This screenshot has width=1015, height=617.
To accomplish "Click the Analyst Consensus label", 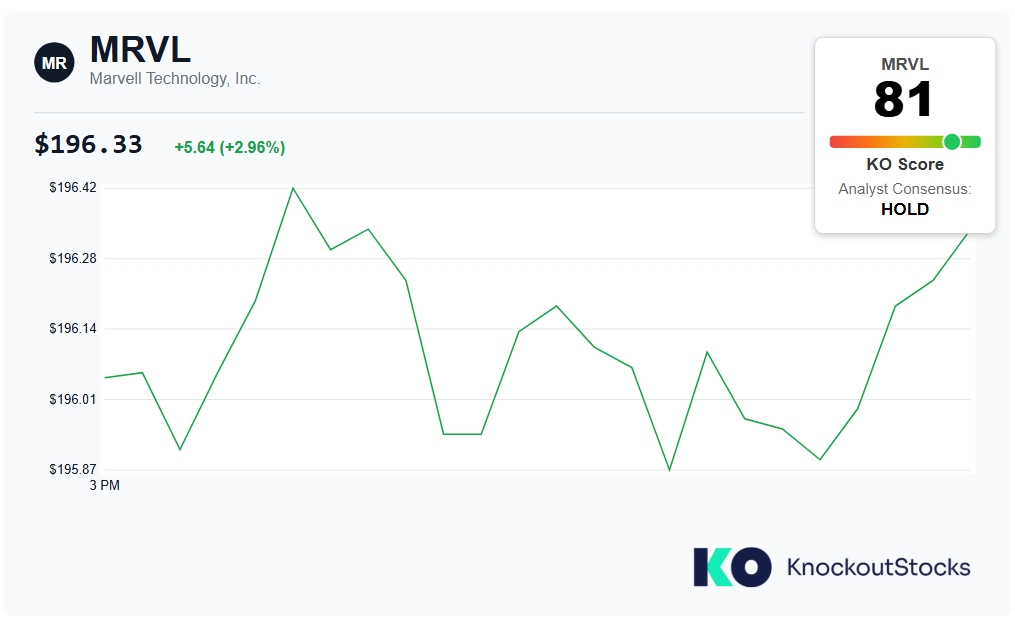I will (905, 189).
